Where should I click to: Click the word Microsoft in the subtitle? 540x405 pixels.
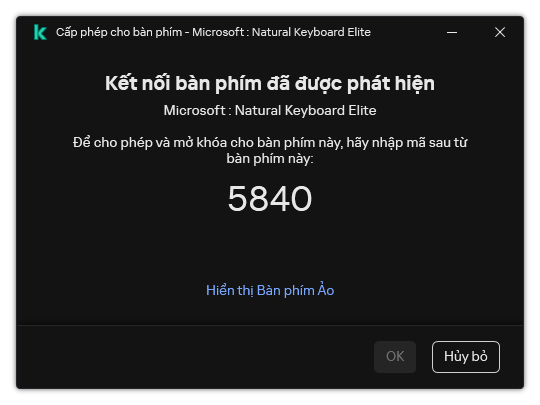195,111
